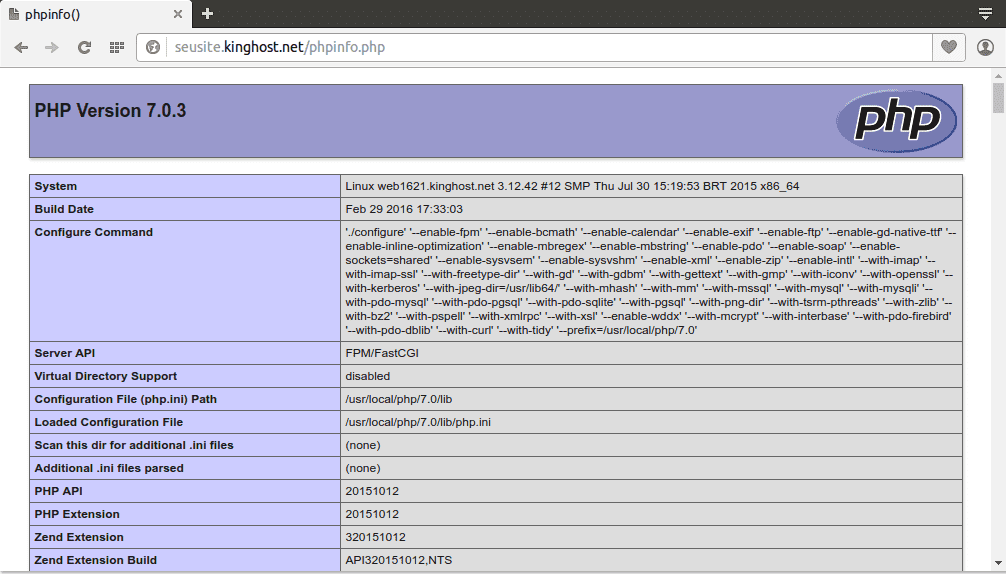Click the API320151012,NTS value
This screenshot has width=1006, height=574.
[398, 561]
